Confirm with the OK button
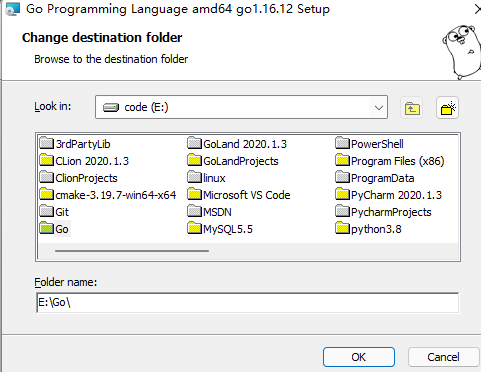 click(359, 357)
